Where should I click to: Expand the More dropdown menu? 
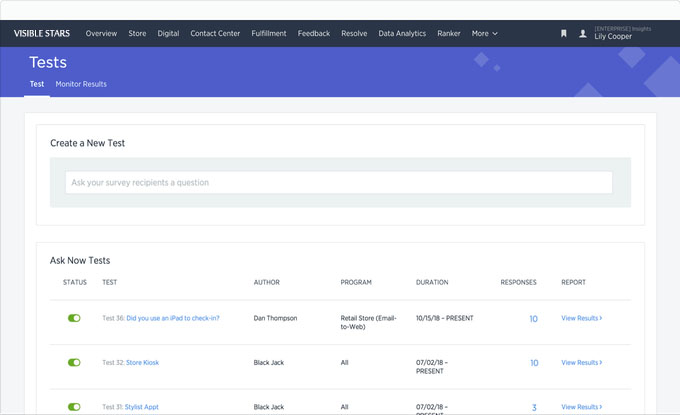tap(484, 33)
